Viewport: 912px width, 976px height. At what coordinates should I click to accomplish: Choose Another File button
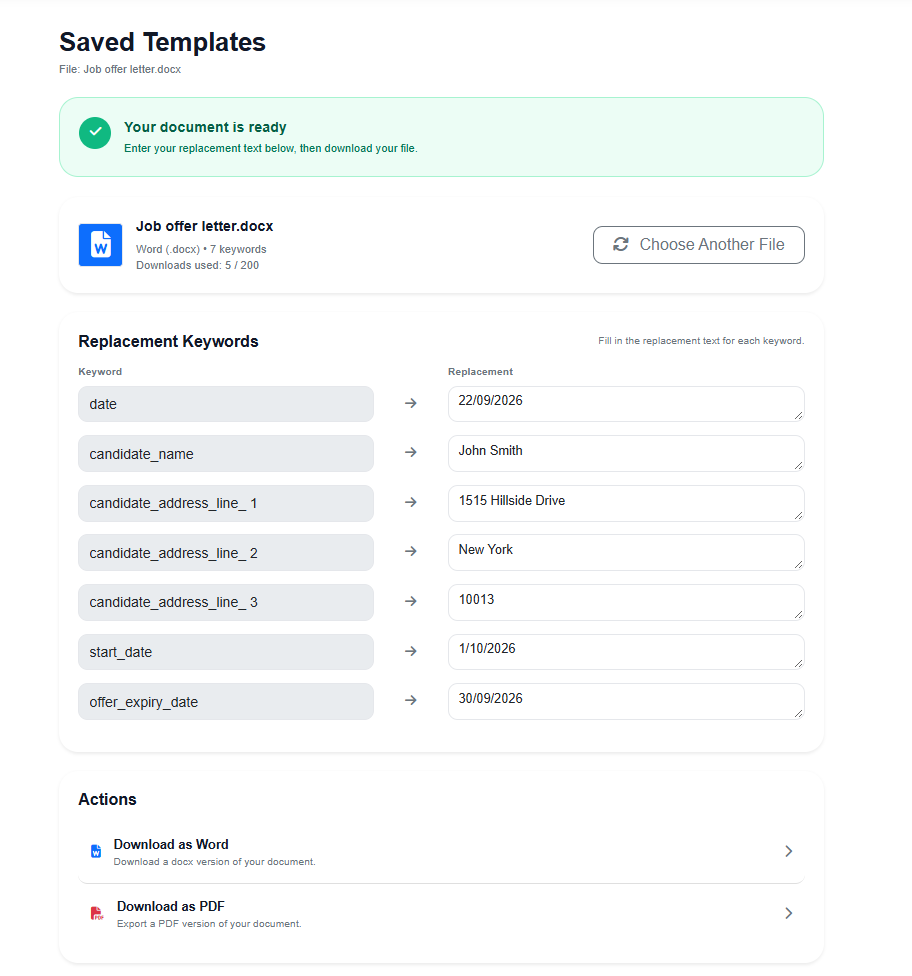(x=698, y=245)
